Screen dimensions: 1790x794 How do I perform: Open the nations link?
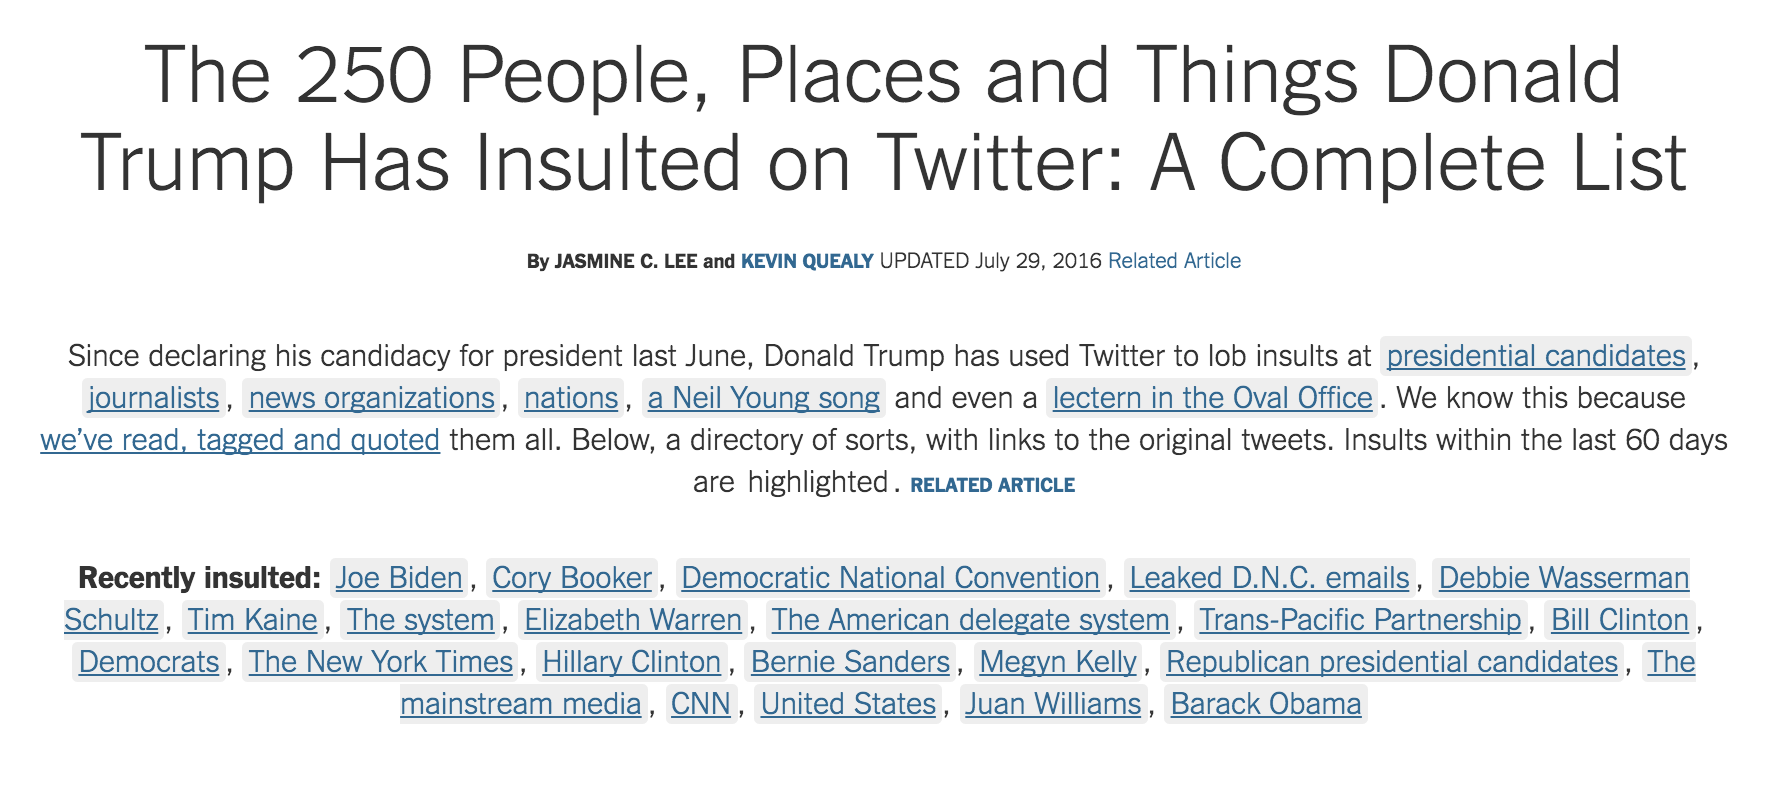point(571,398)
